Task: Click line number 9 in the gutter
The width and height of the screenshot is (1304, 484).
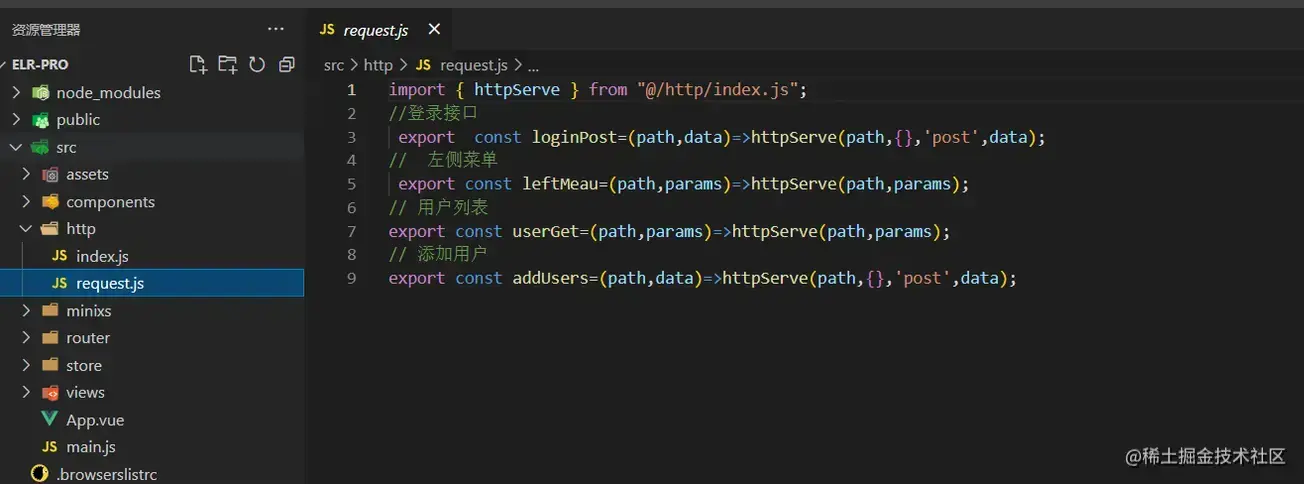Action: pos(351,278)
